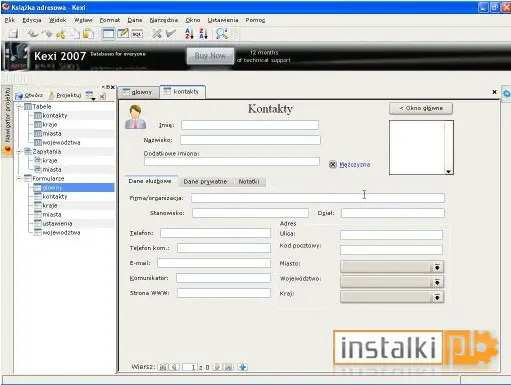Add new record with plus icon
Viewport: 511px width, 385px height.
[x=243, y=367]
